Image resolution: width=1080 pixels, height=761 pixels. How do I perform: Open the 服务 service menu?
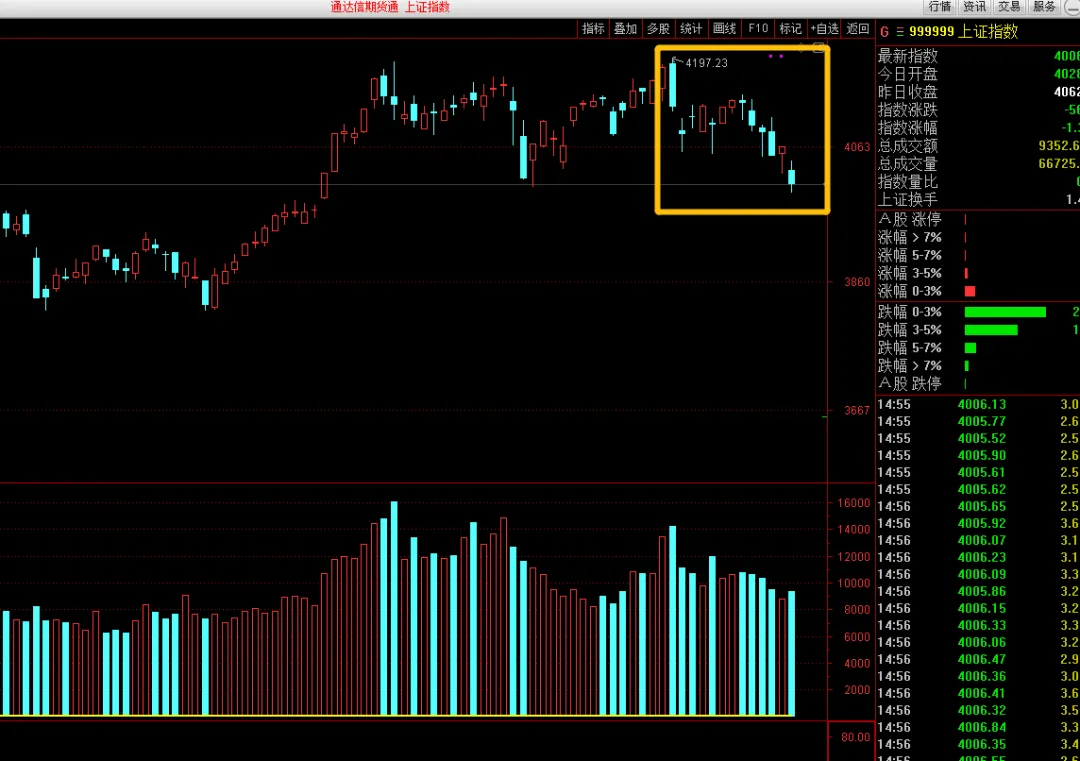1044,7
